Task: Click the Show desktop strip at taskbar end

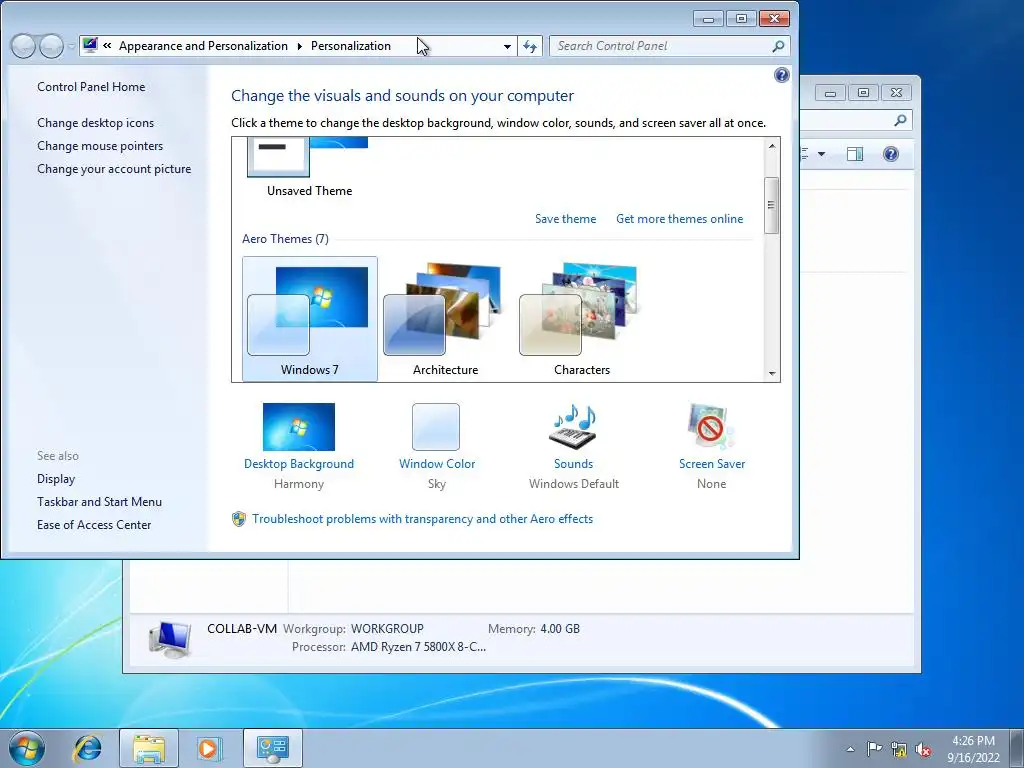Action: [x=1017, y=748]
